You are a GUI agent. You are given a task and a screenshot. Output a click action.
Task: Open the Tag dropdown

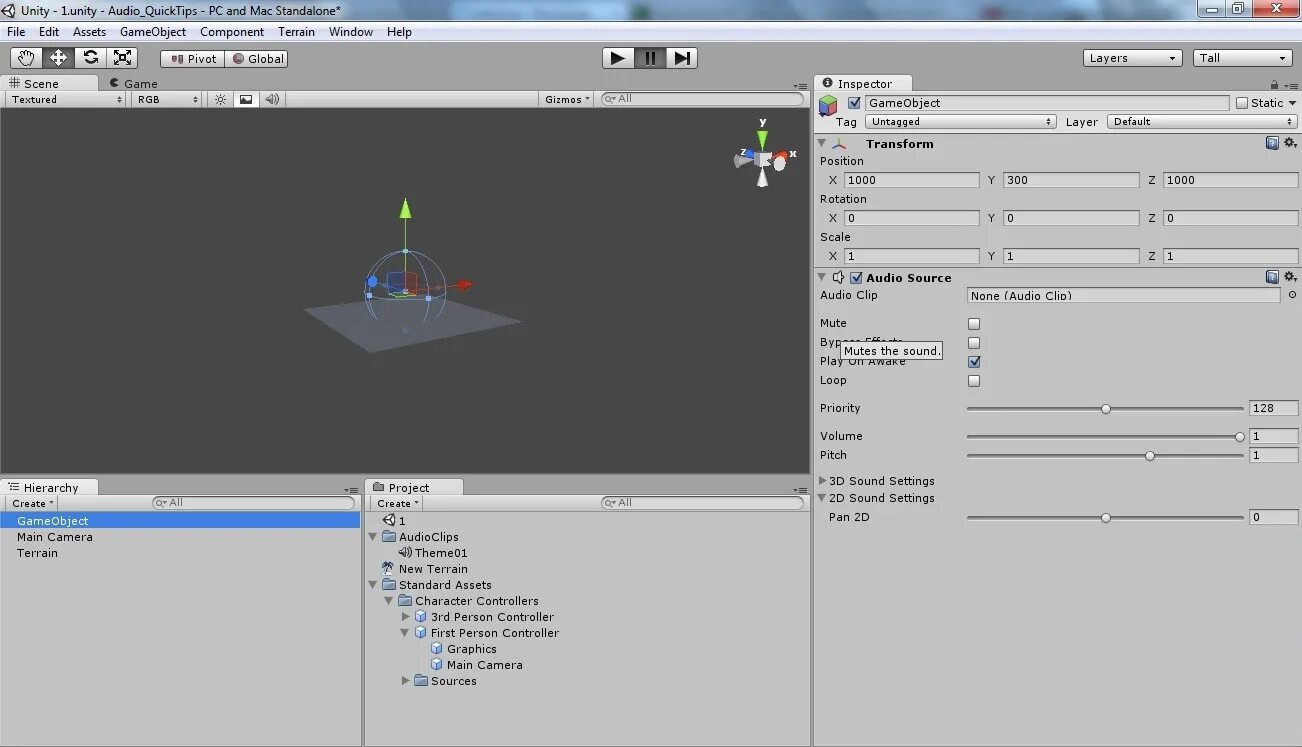point(961,122)
